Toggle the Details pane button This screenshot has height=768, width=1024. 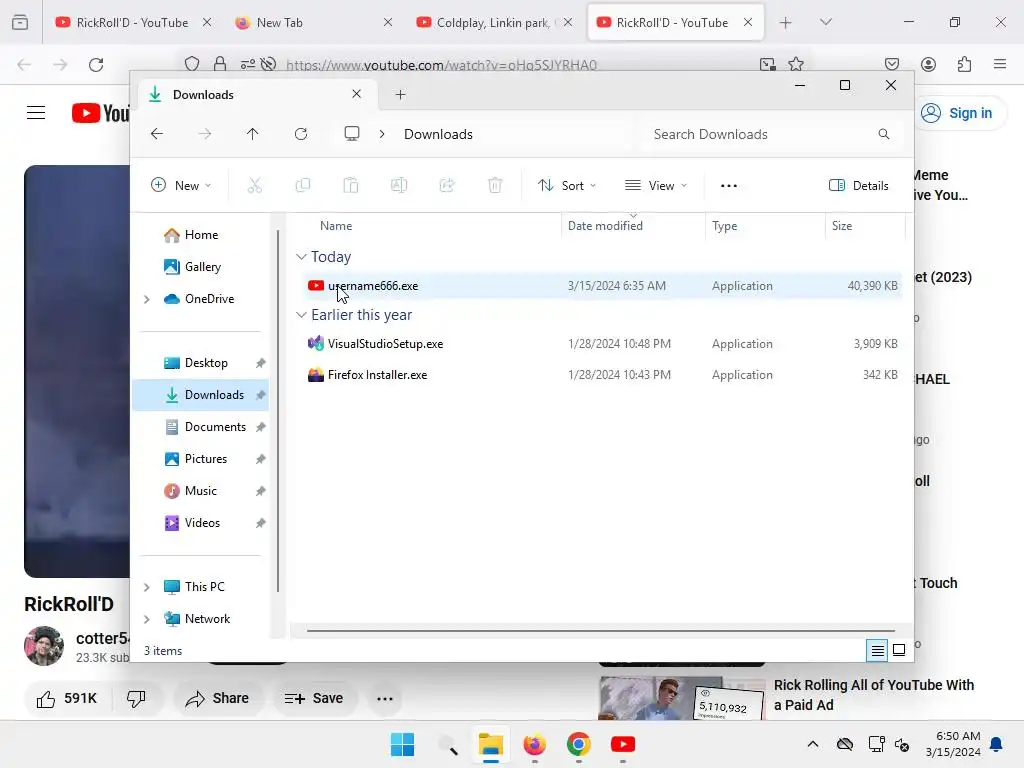[x=858, y=185]
